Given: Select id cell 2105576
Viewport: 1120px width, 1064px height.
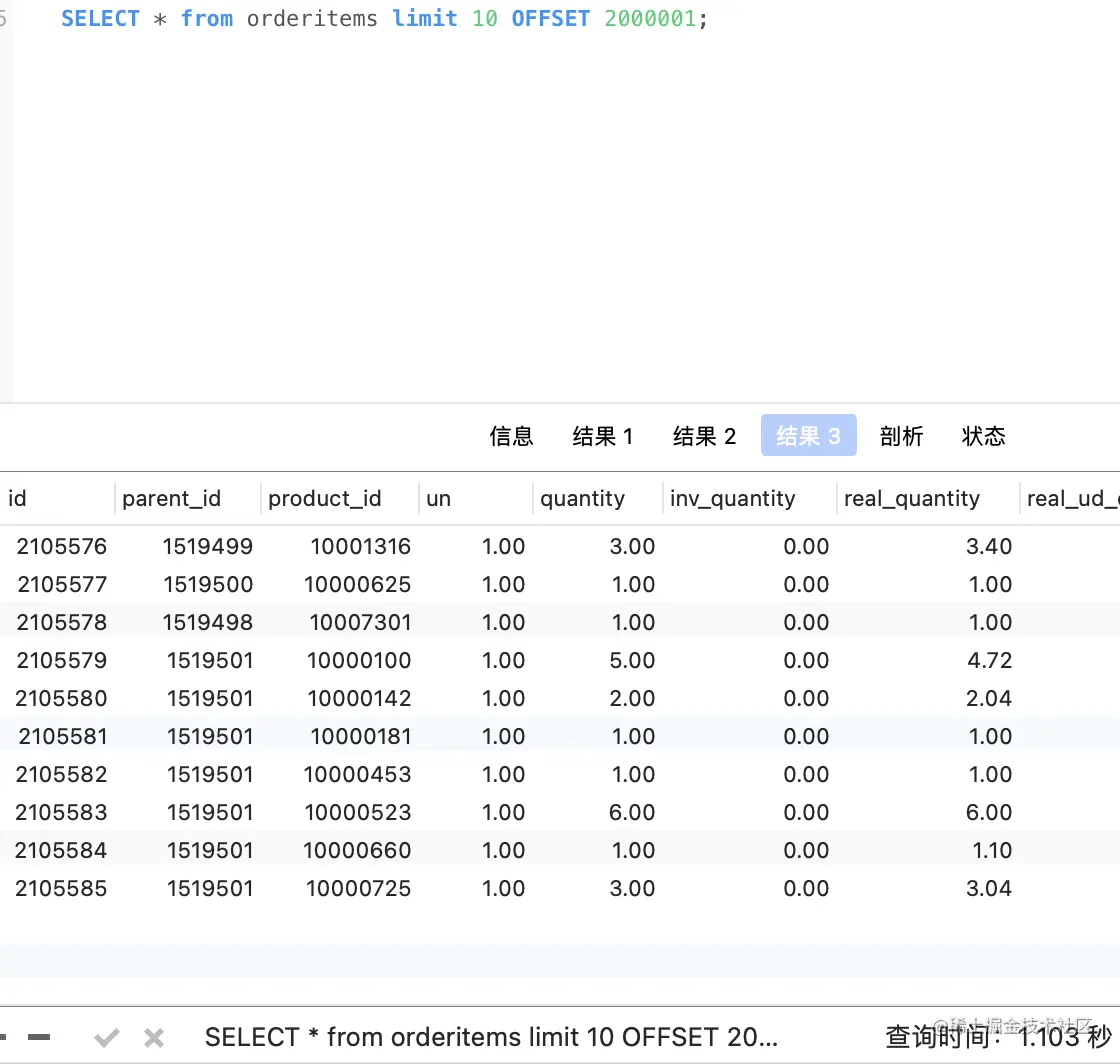Looking at the screenshot, I should pos(61,546).
